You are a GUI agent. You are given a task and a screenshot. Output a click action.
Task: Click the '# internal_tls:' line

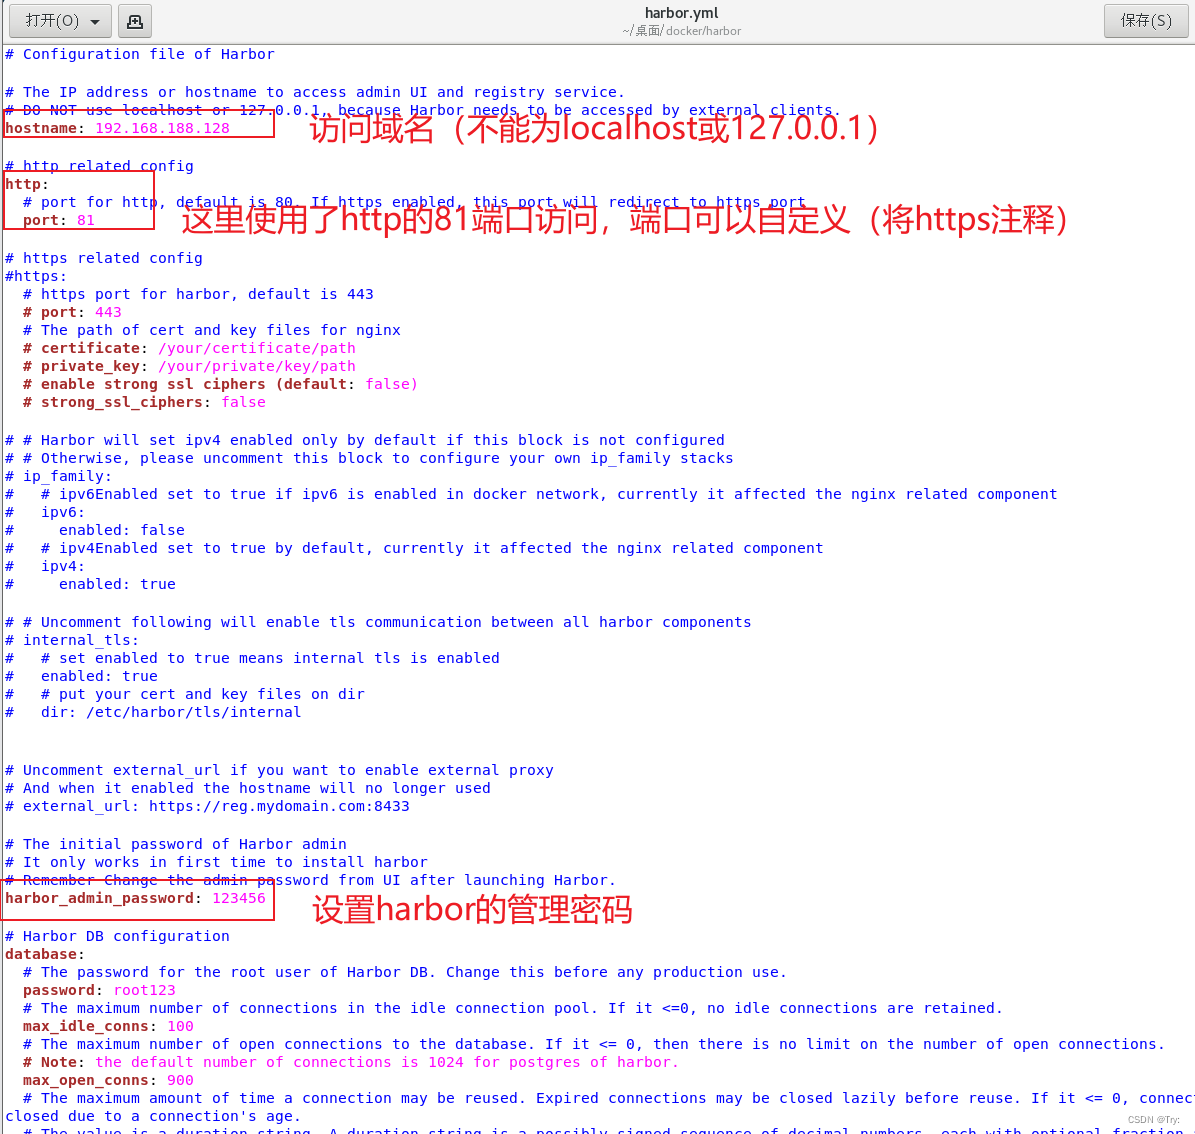(x=72, y=641)
